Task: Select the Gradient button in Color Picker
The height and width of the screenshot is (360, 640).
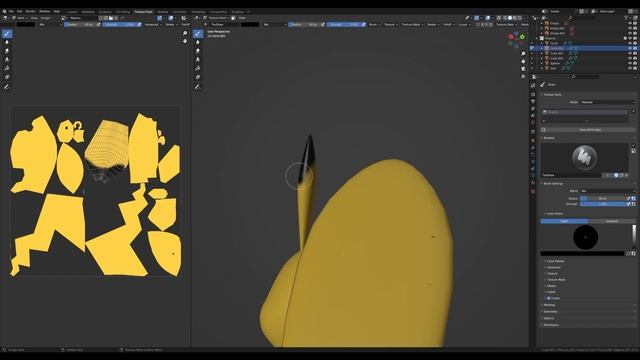Action: click(612, 221)
